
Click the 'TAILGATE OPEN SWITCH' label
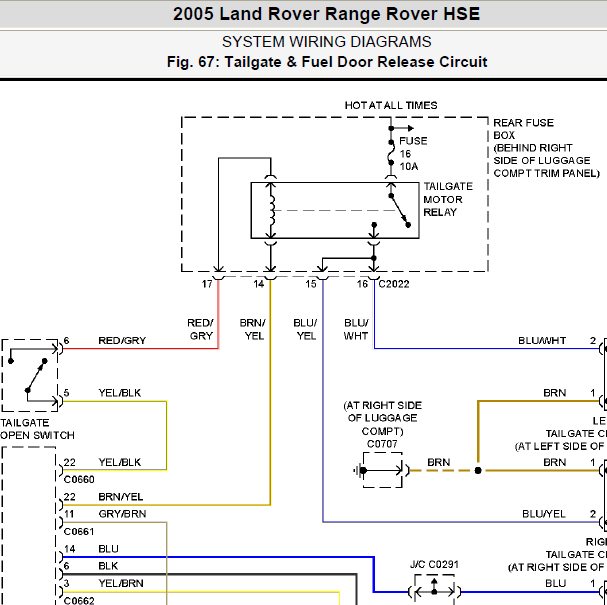tap(37, 429)
